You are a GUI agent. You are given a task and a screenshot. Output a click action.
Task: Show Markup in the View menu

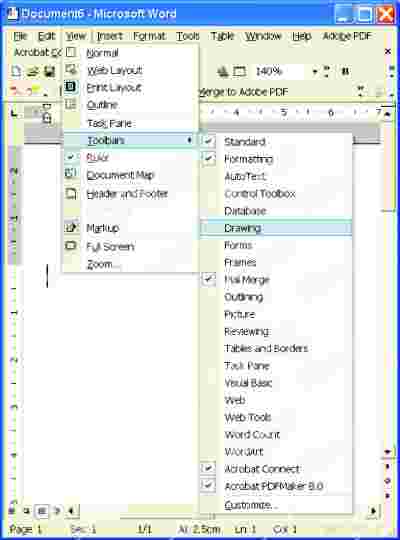131,228
